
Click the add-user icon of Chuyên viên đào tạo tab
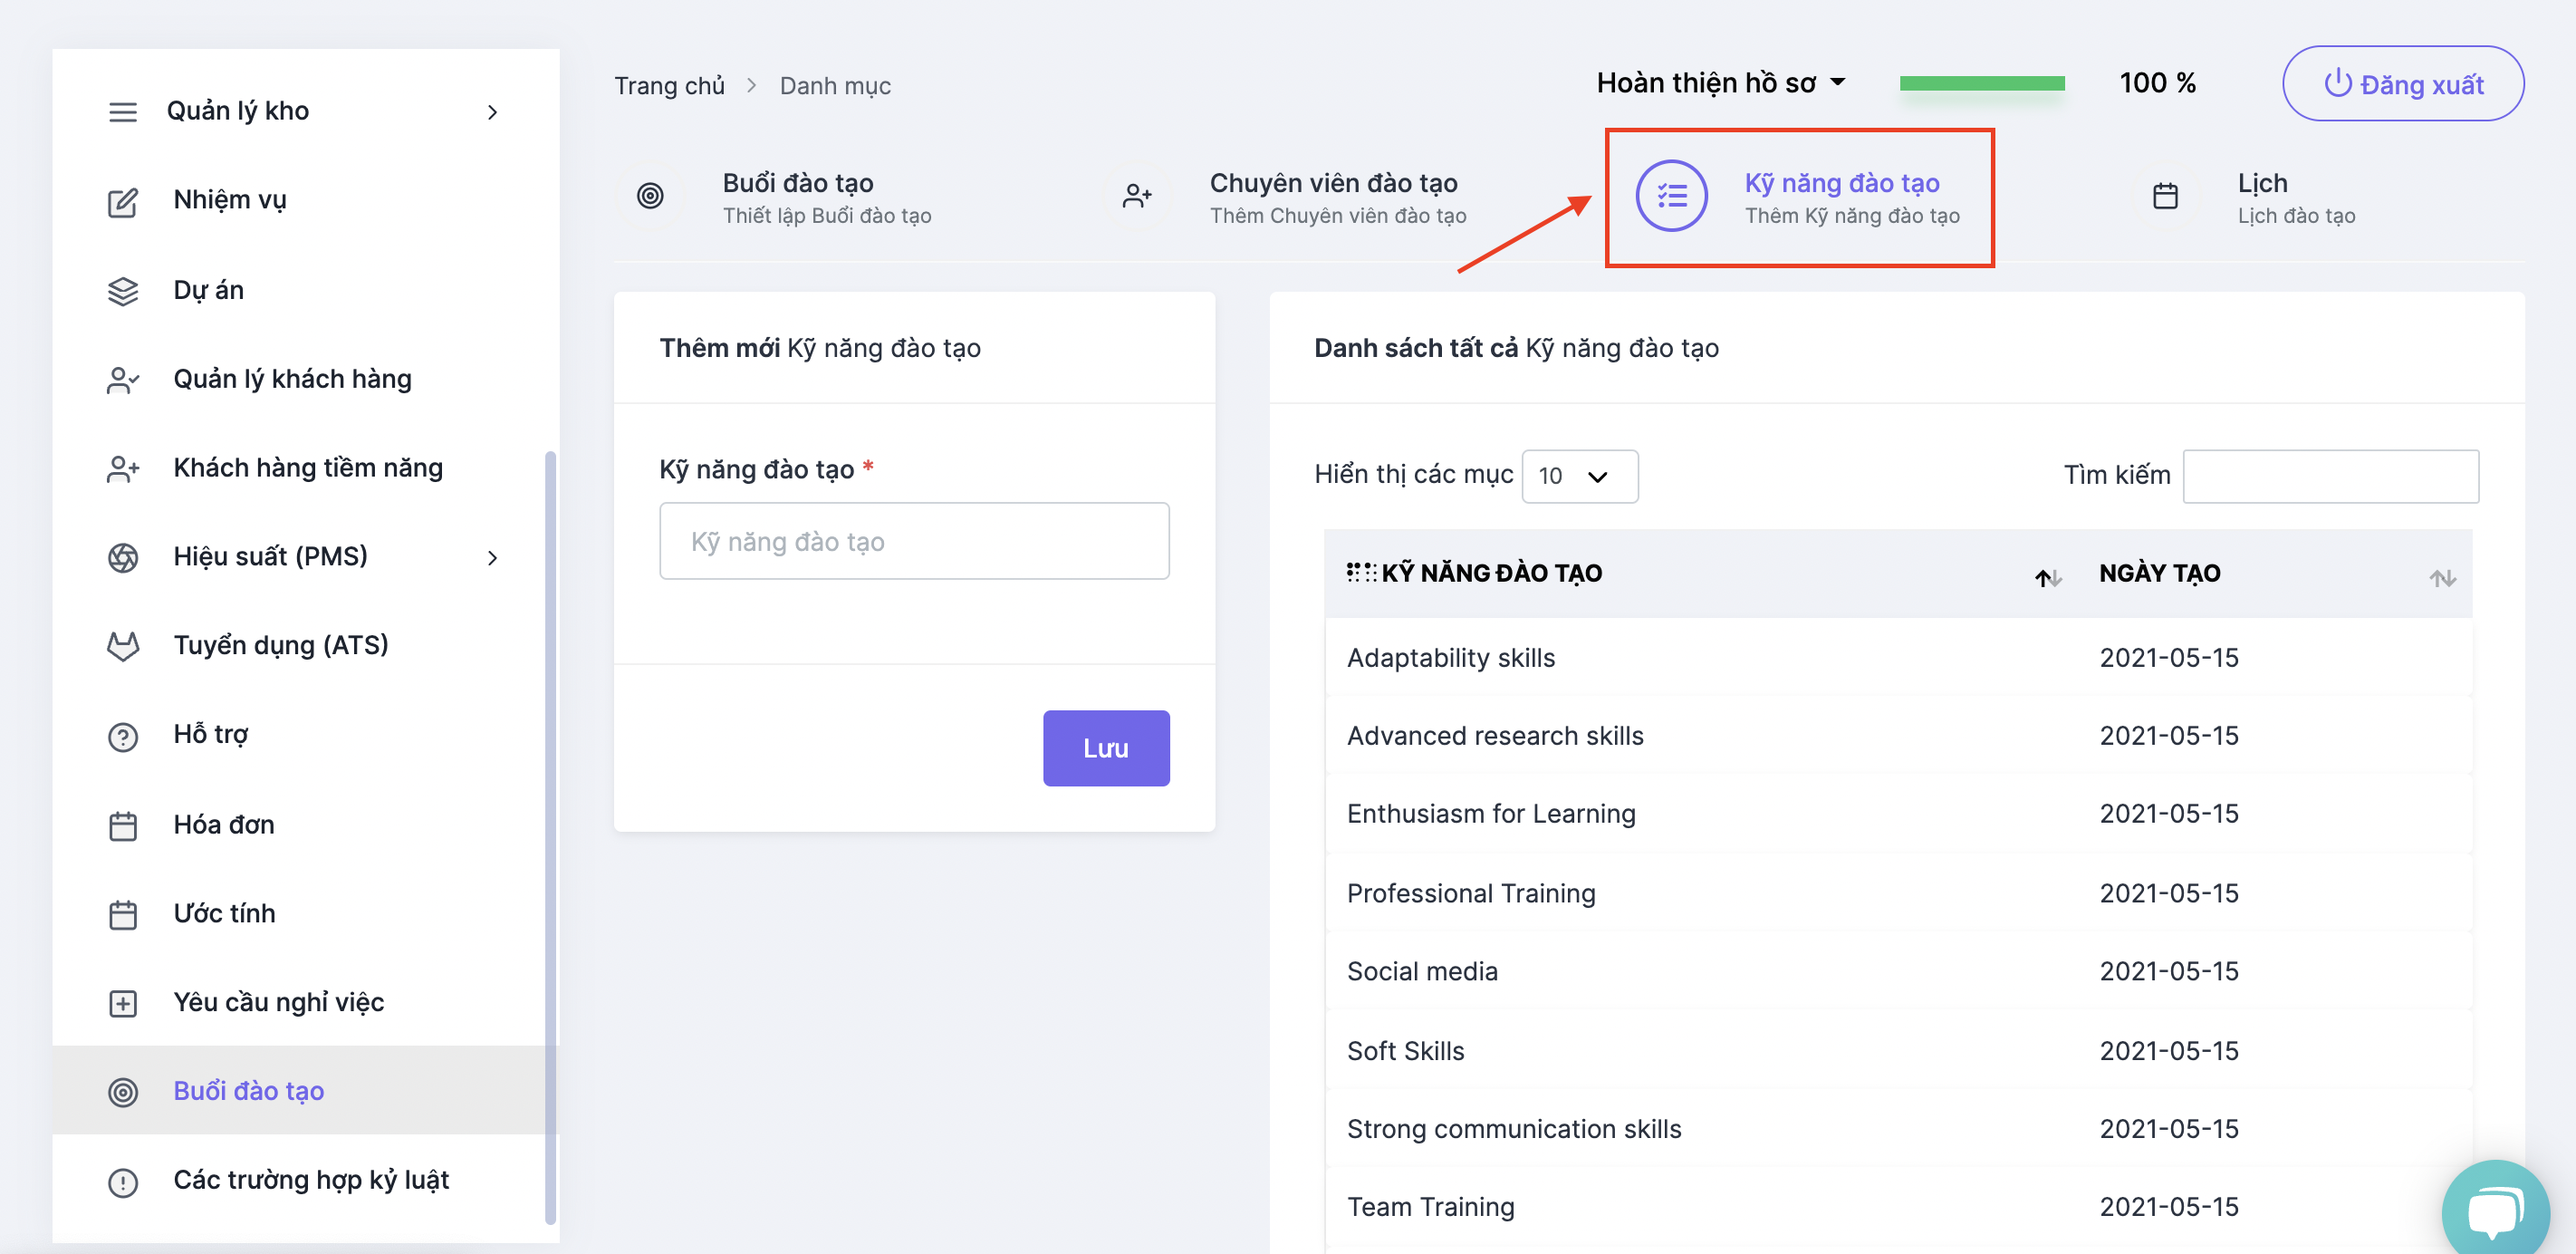click(x=1137, y=195)
